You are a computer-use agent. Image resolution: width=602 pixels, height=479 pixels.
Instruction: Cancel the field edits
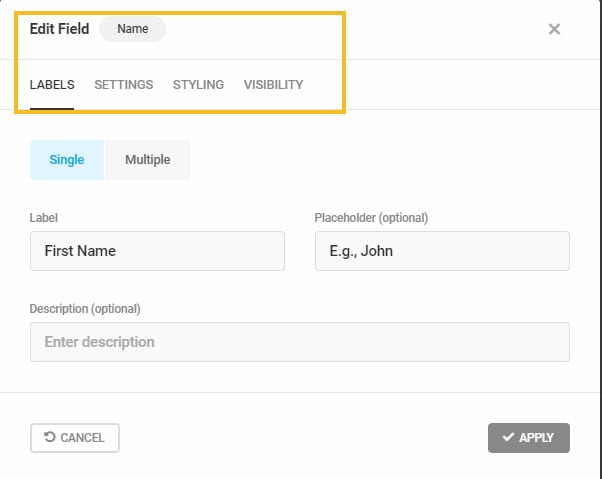pyautogui.click(x=75, y=438)
